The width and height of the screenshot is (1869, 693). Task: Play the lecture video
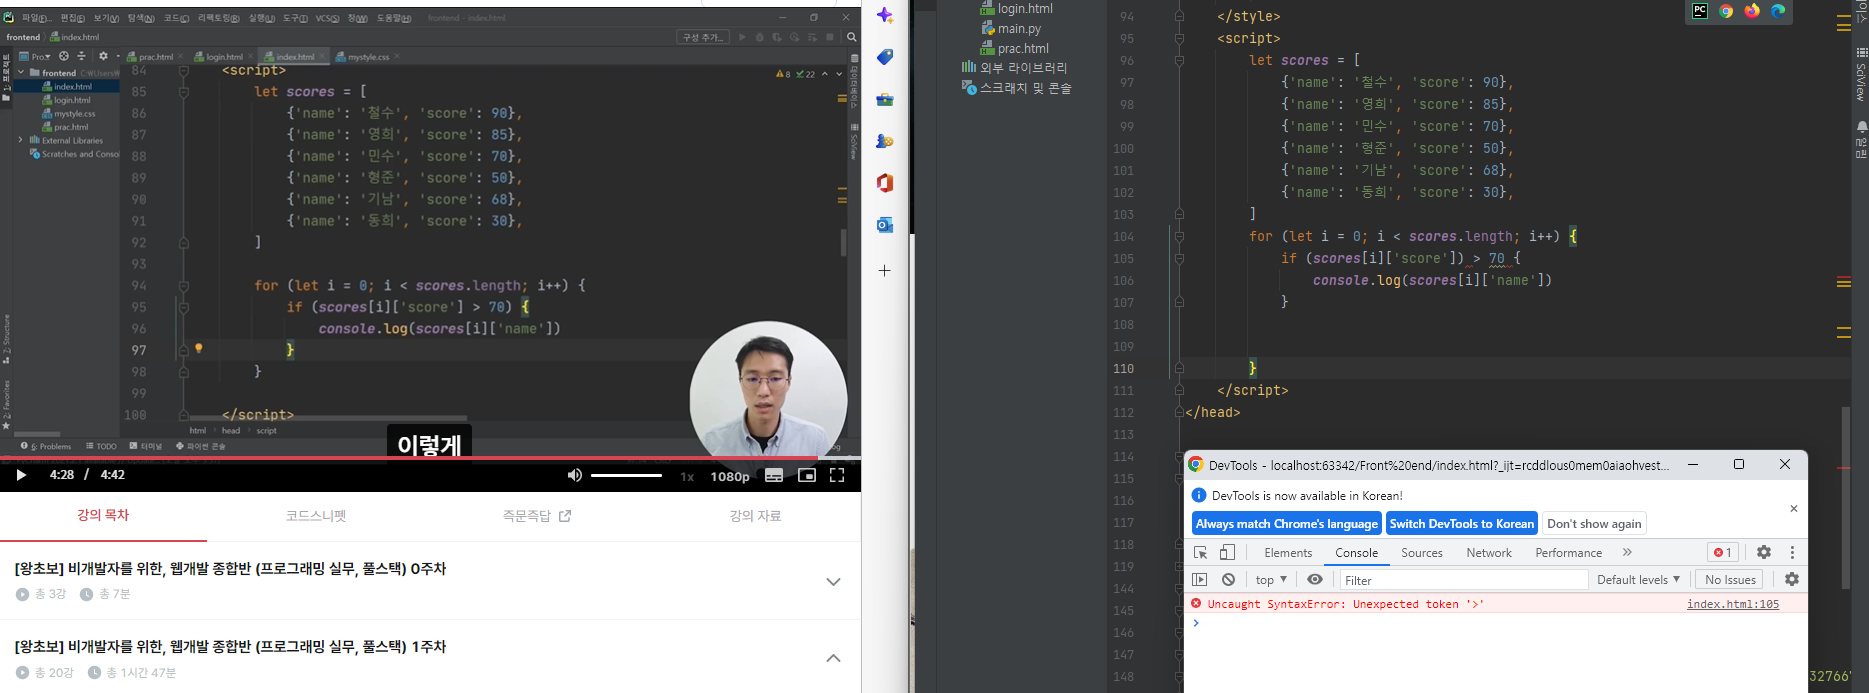pyautogui.click(x=21, y=475)
